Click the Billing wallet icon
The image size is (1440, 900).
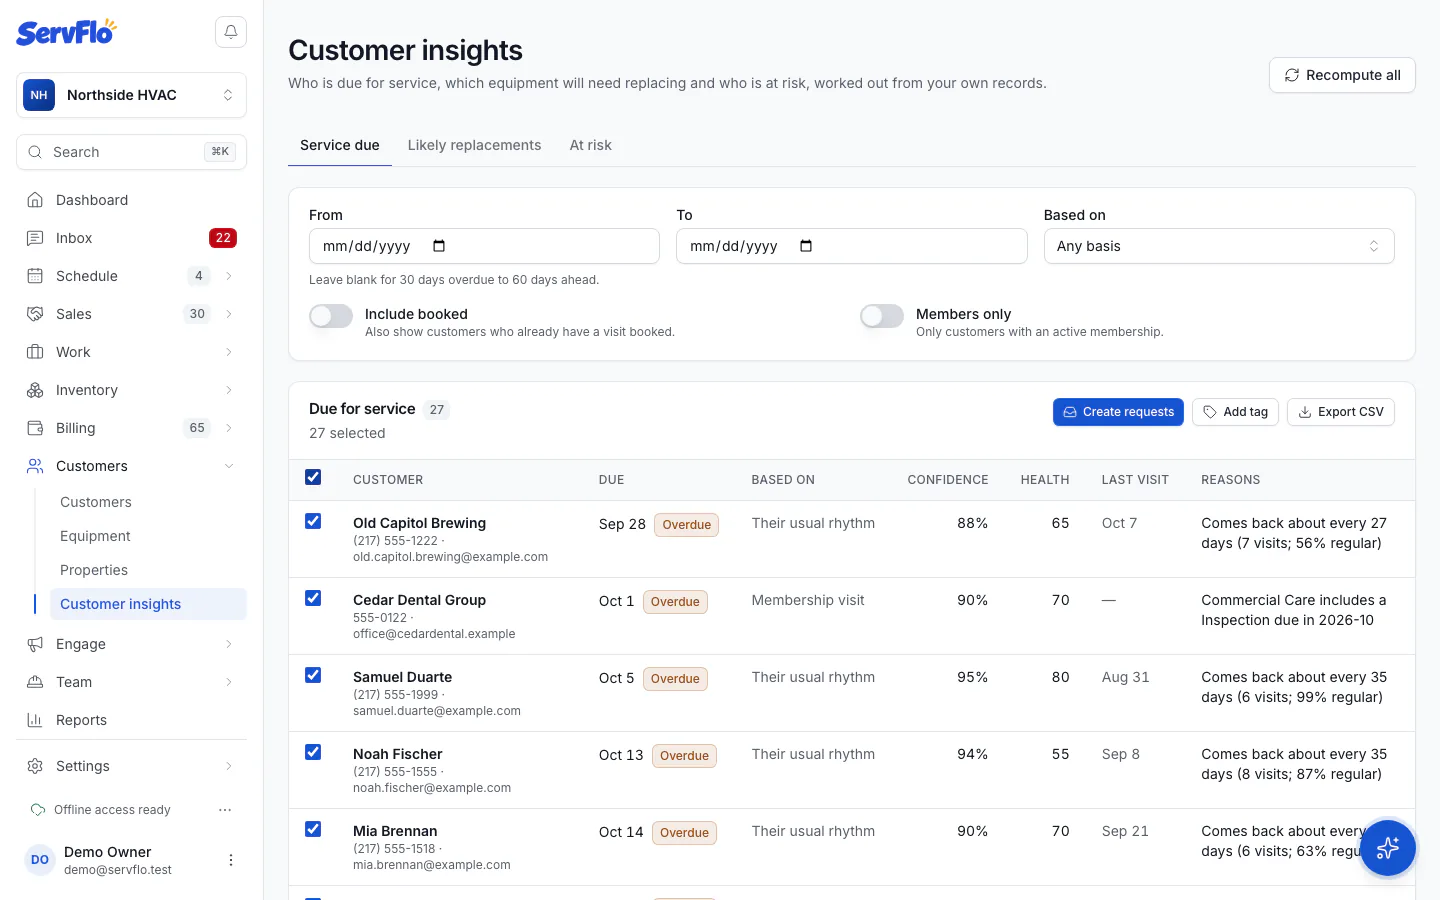click(x=35, y=428)
